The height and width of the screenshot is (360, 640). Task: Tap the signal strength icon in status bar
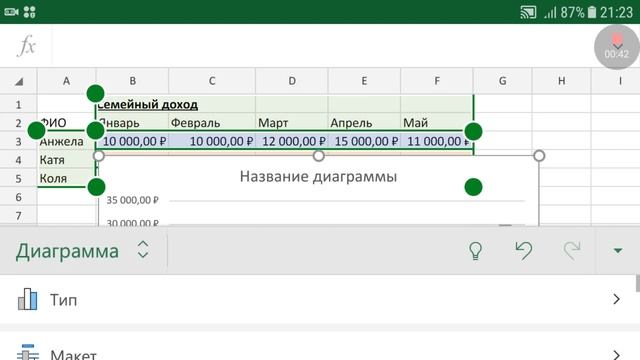click(x=550, y=13)
